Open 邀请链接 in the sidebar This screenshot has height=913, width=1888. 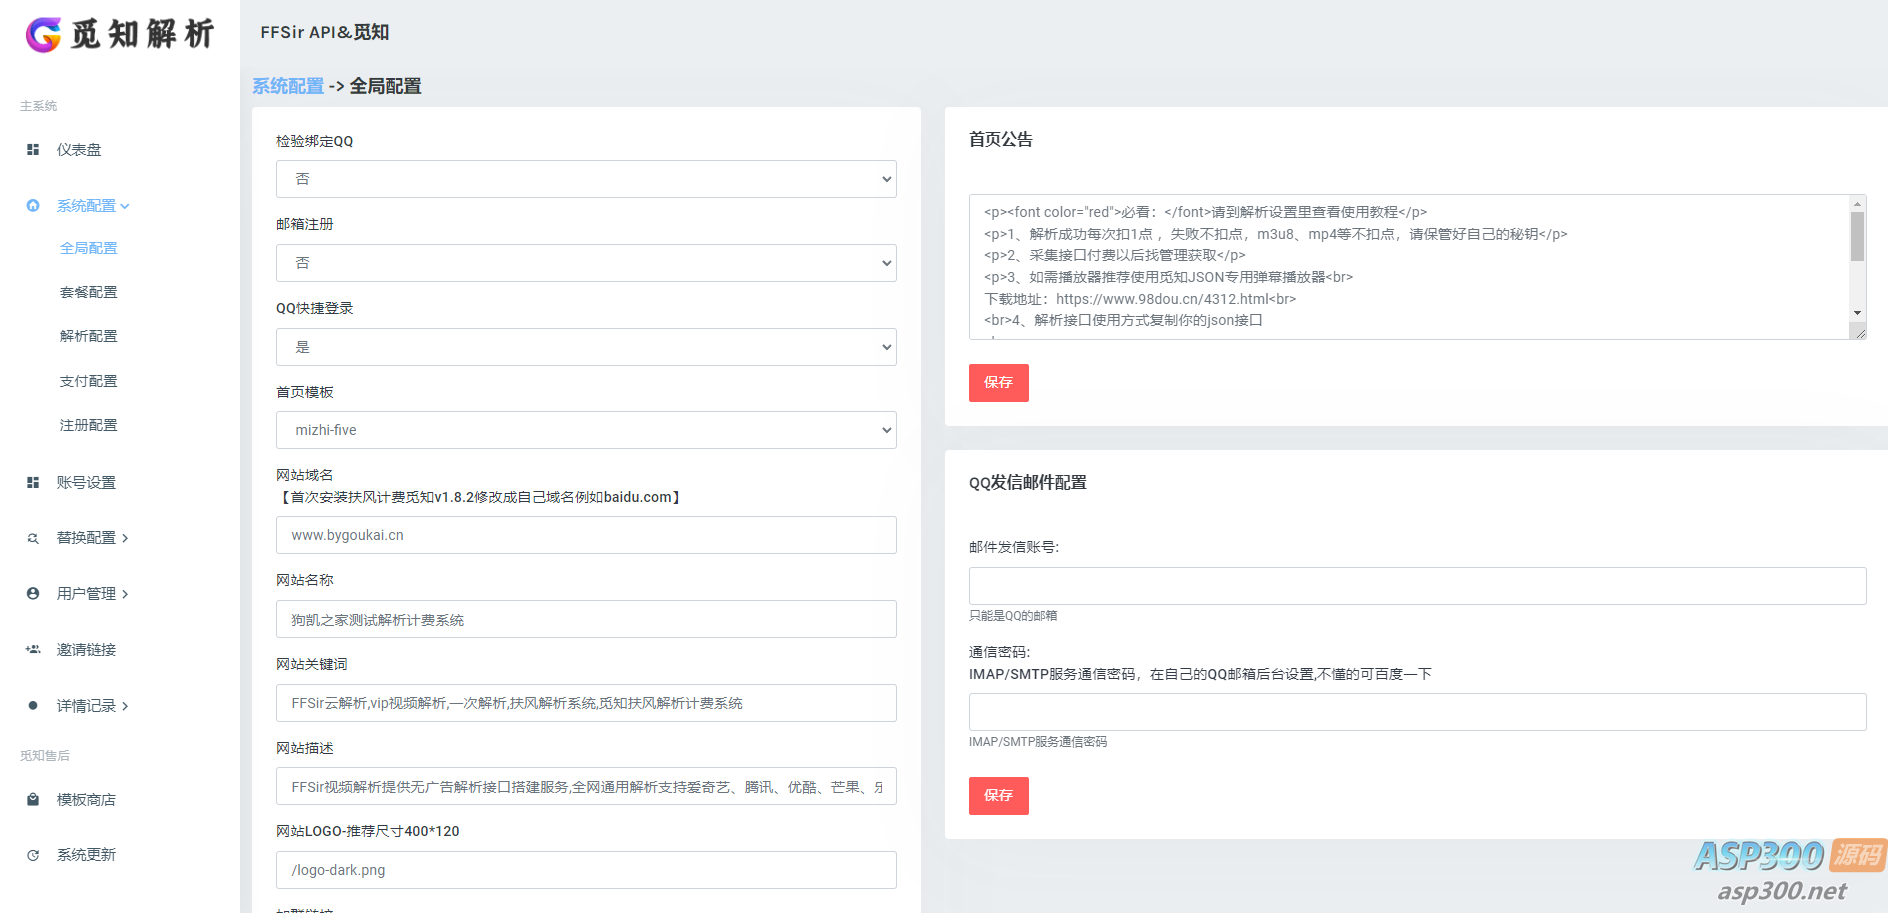coord(86,650)
